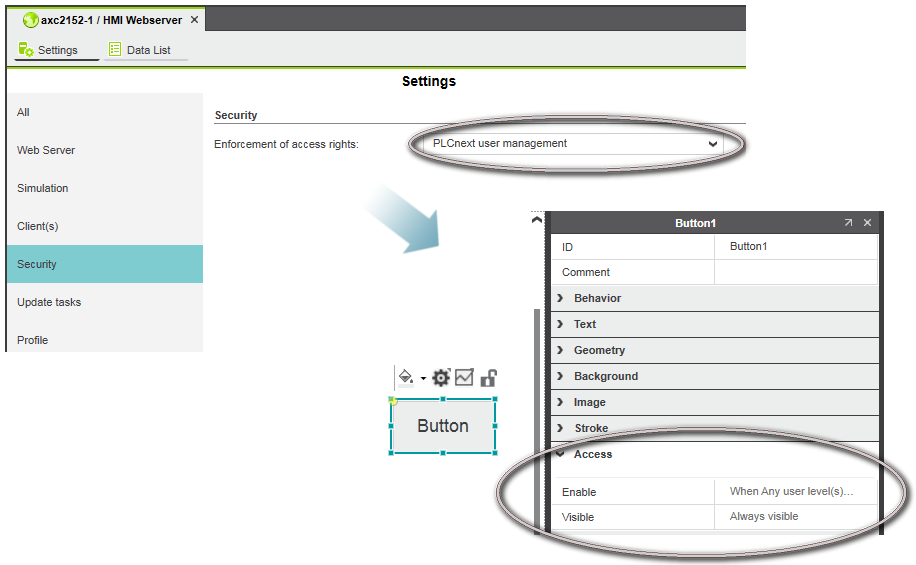Close the Button1 properties panel
Screen dimensions: 916x565
tap(867, 223)
